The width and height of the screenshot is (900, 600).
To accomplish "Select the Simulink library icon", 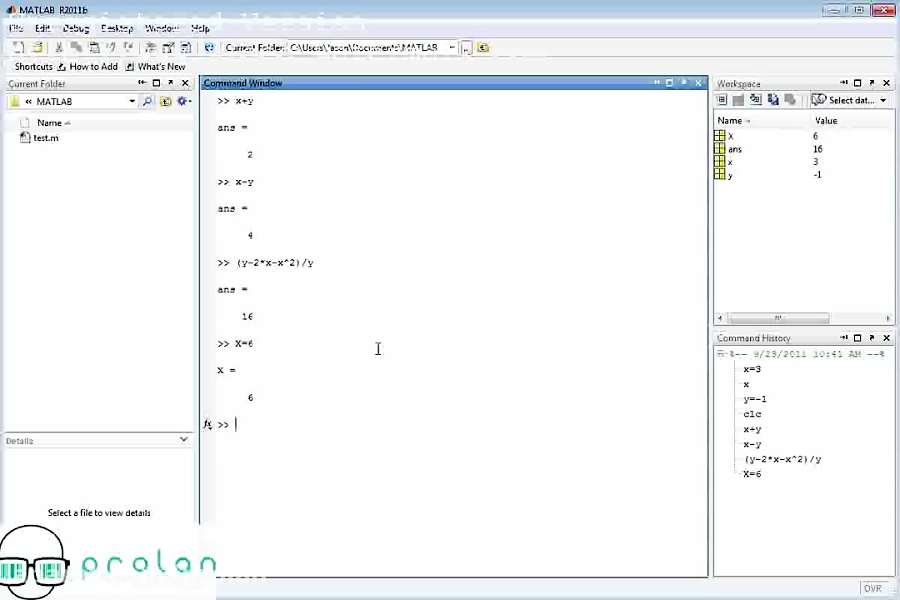I will tap(150, 46).
